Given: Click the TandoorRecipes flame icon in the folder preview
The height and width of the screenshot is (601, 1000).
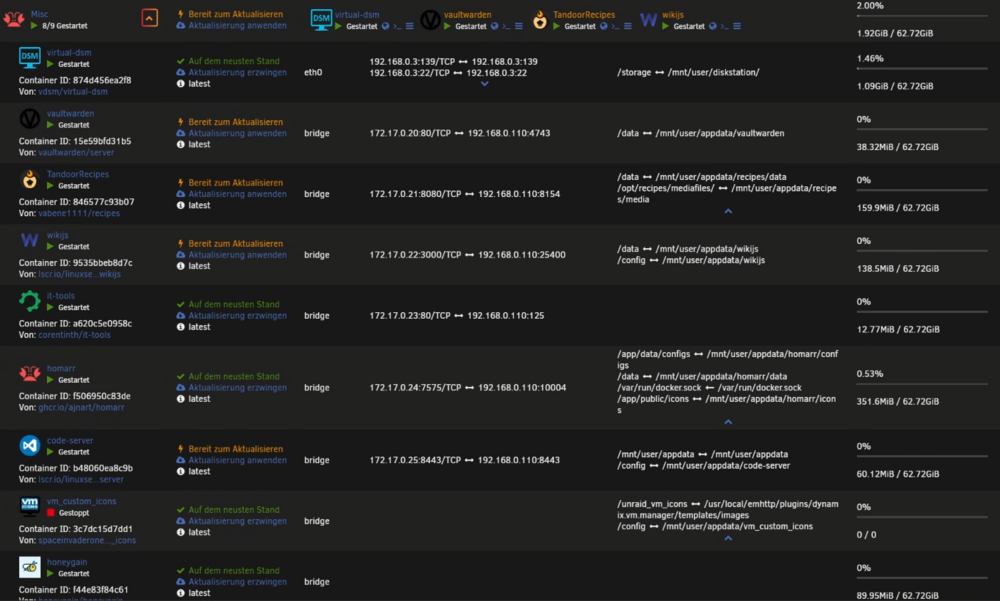Looking at the screenshot, I should [540, 20].
